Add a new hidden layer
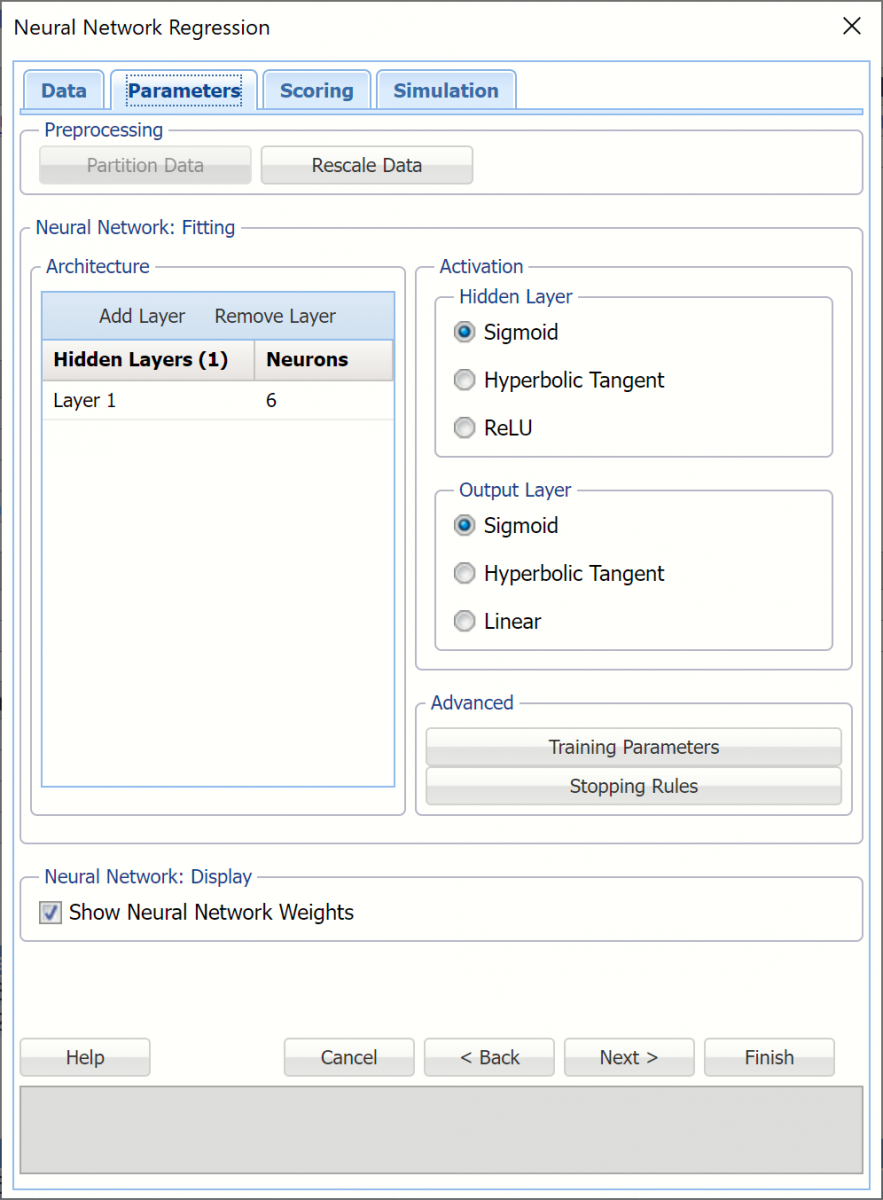 [x=142, y=316]
